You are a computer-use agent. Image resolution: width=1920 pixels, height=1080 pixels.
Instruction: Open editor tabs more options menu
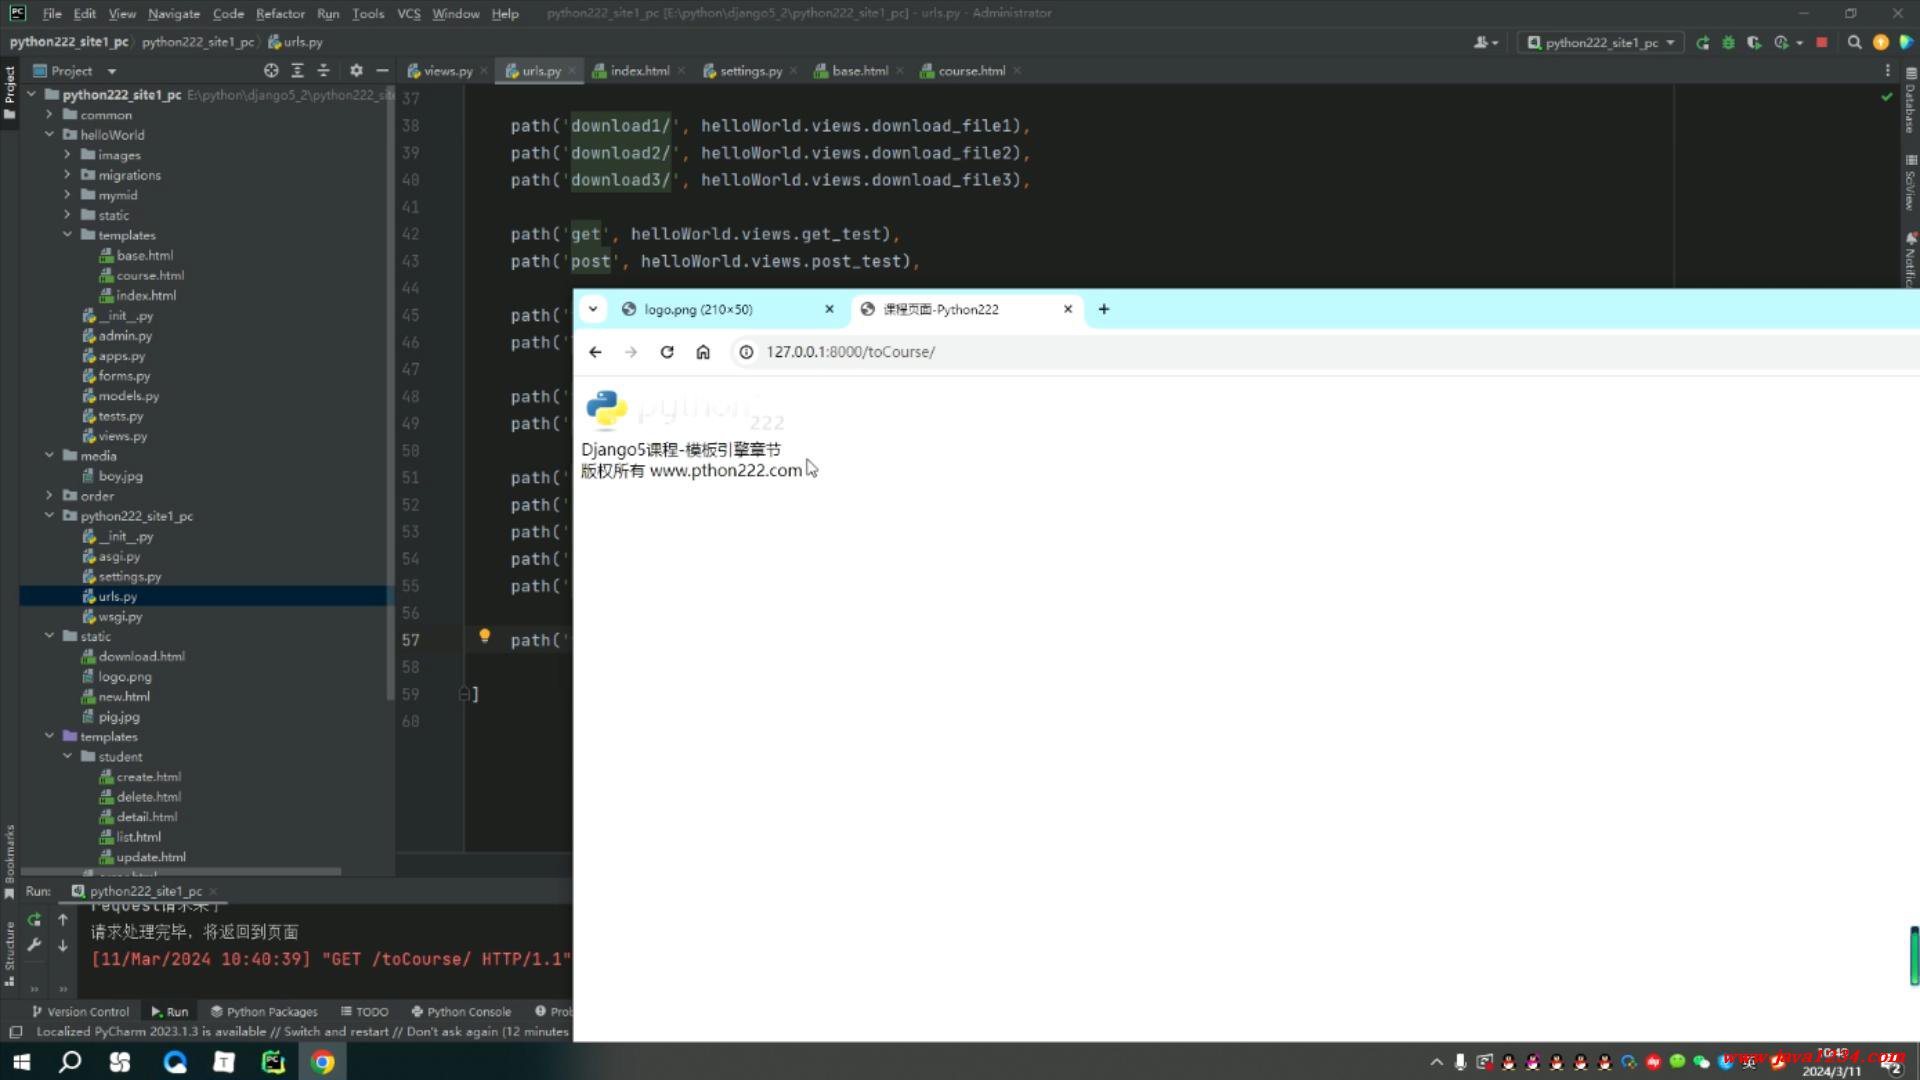tap(1888, 71)
